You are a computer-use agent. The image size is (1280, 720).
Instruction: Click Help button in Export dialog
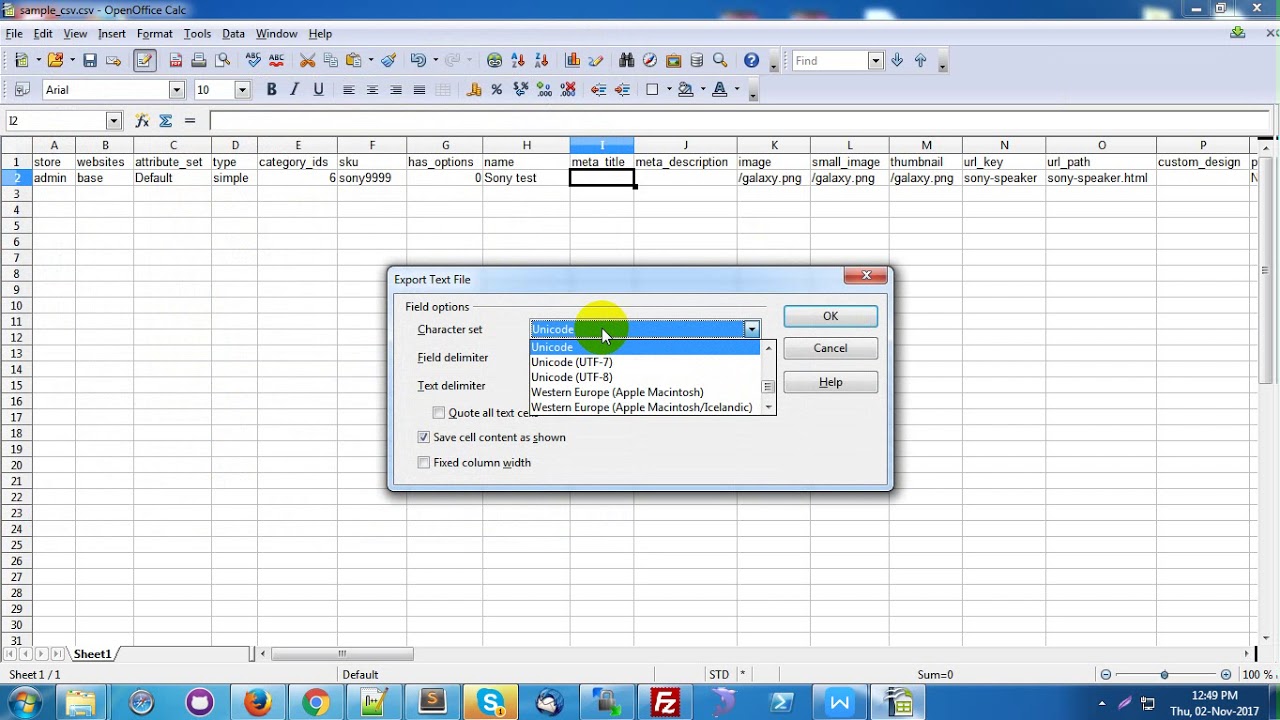click(830, 382)
